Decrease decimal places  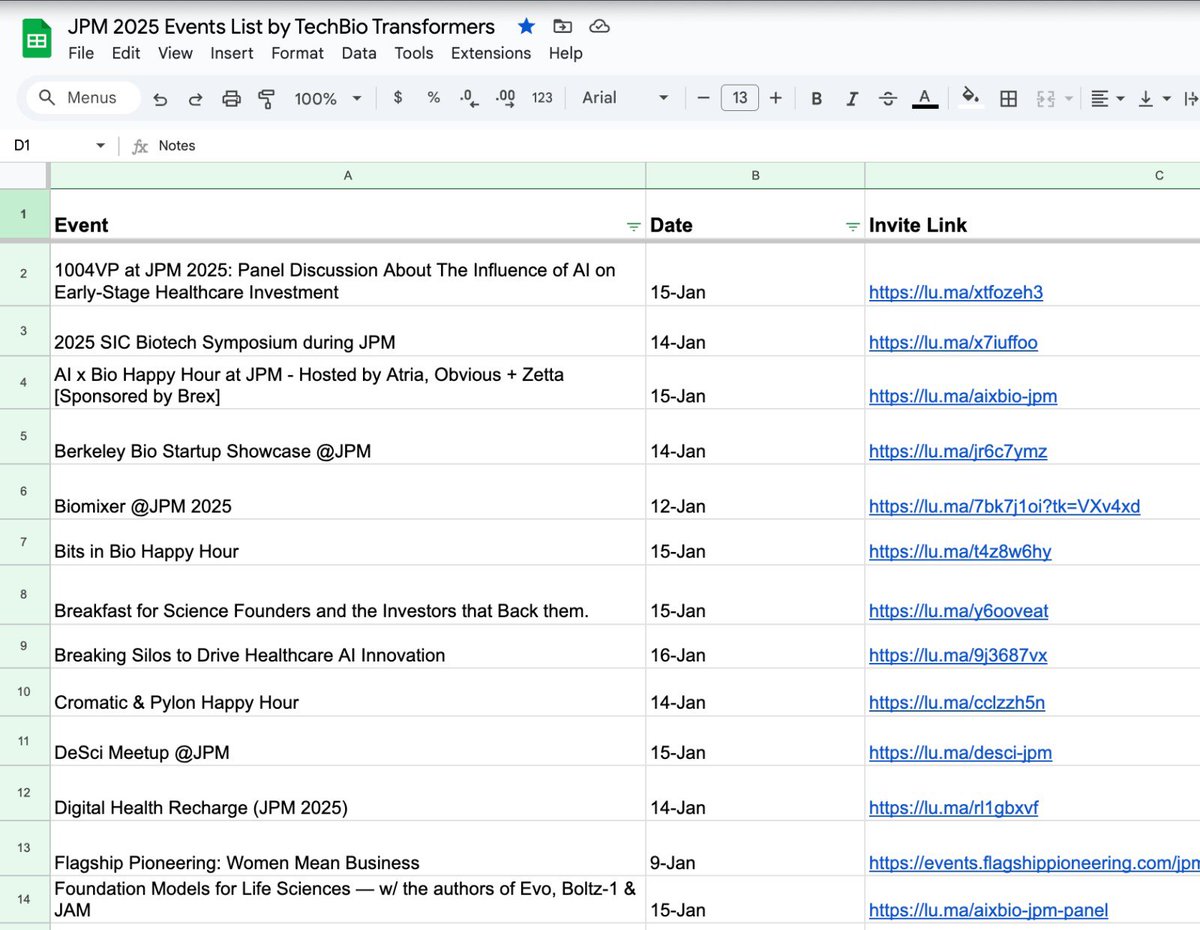tap(468, 98)
